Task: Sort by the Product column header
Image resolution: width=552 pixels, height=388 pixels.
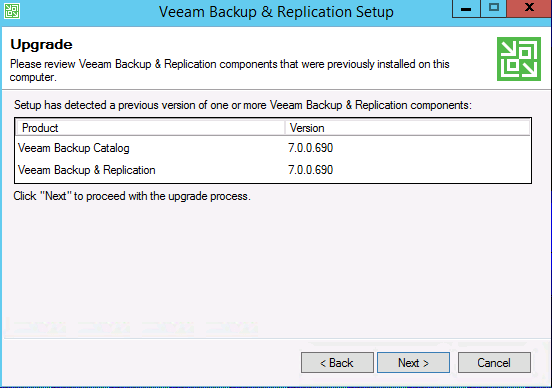Action: pos(150,128)
